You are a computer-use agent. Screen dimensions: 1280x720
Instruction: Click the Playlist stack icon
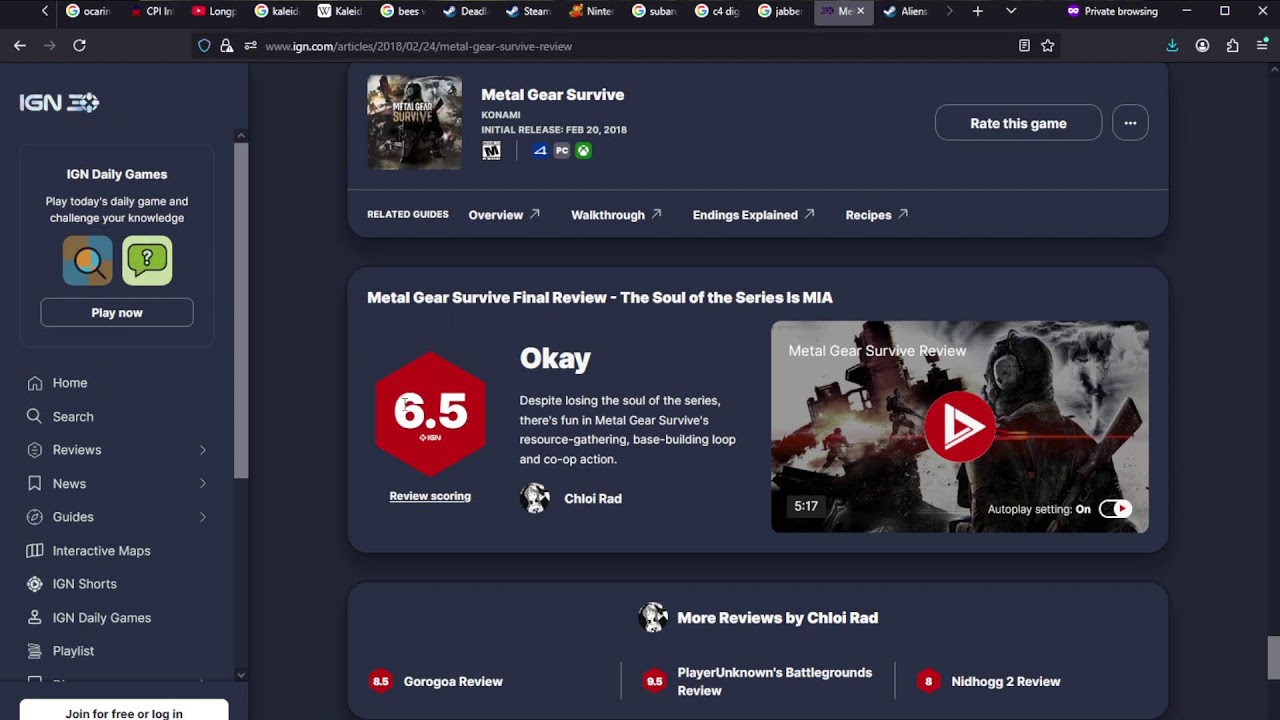pos(35,651)
